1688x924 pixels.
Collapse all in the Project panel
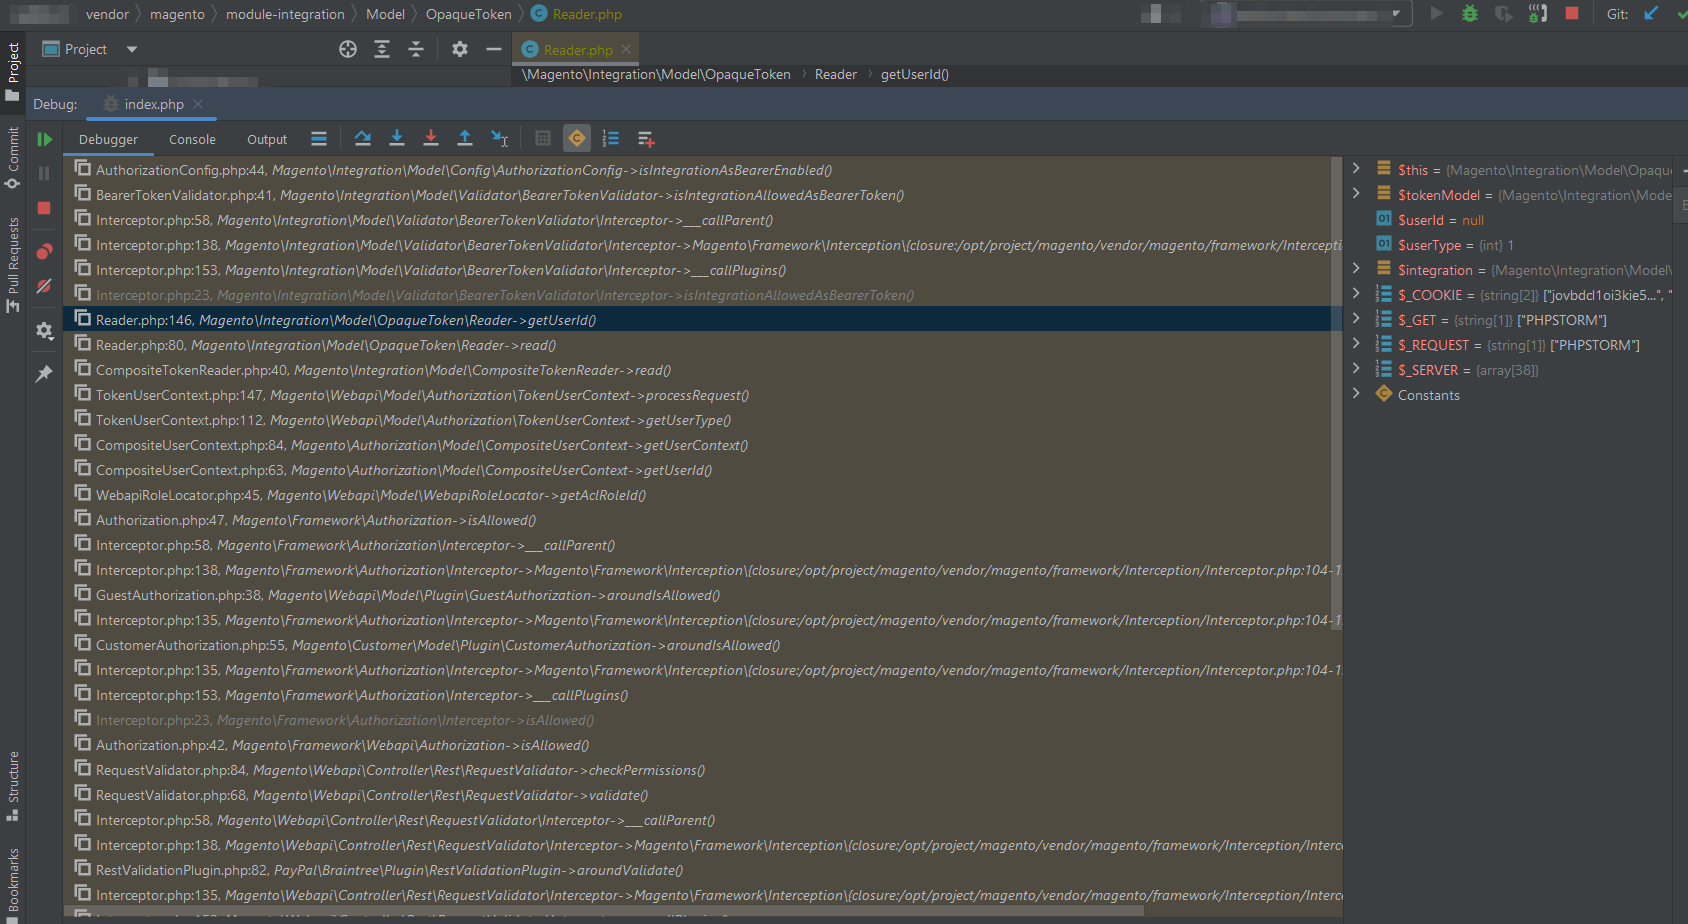(x=416, y=49)
